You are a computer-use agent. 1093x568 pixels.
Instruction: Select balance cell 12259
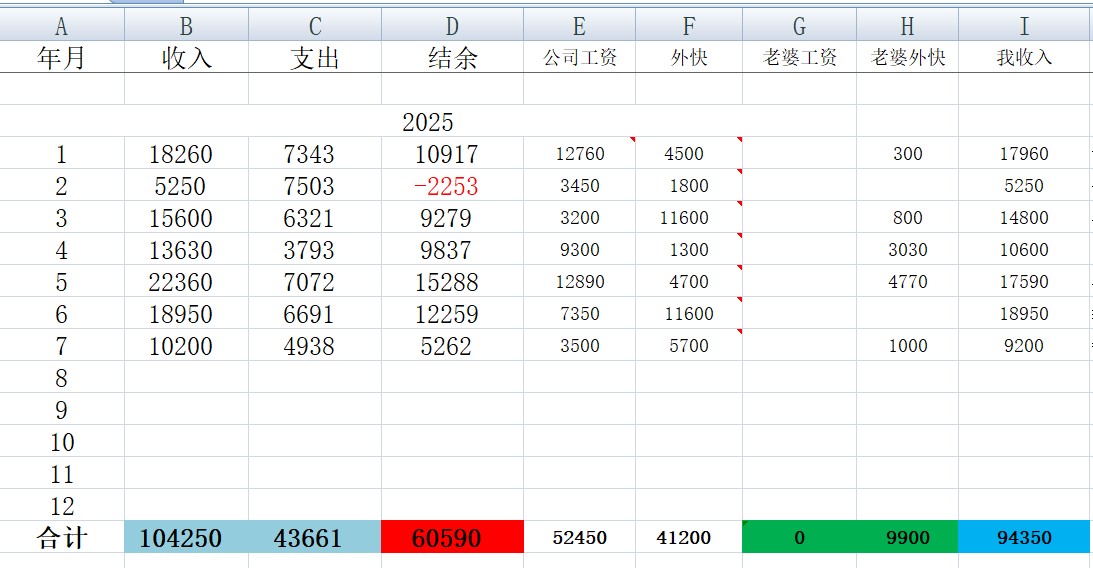coord(452,314)
